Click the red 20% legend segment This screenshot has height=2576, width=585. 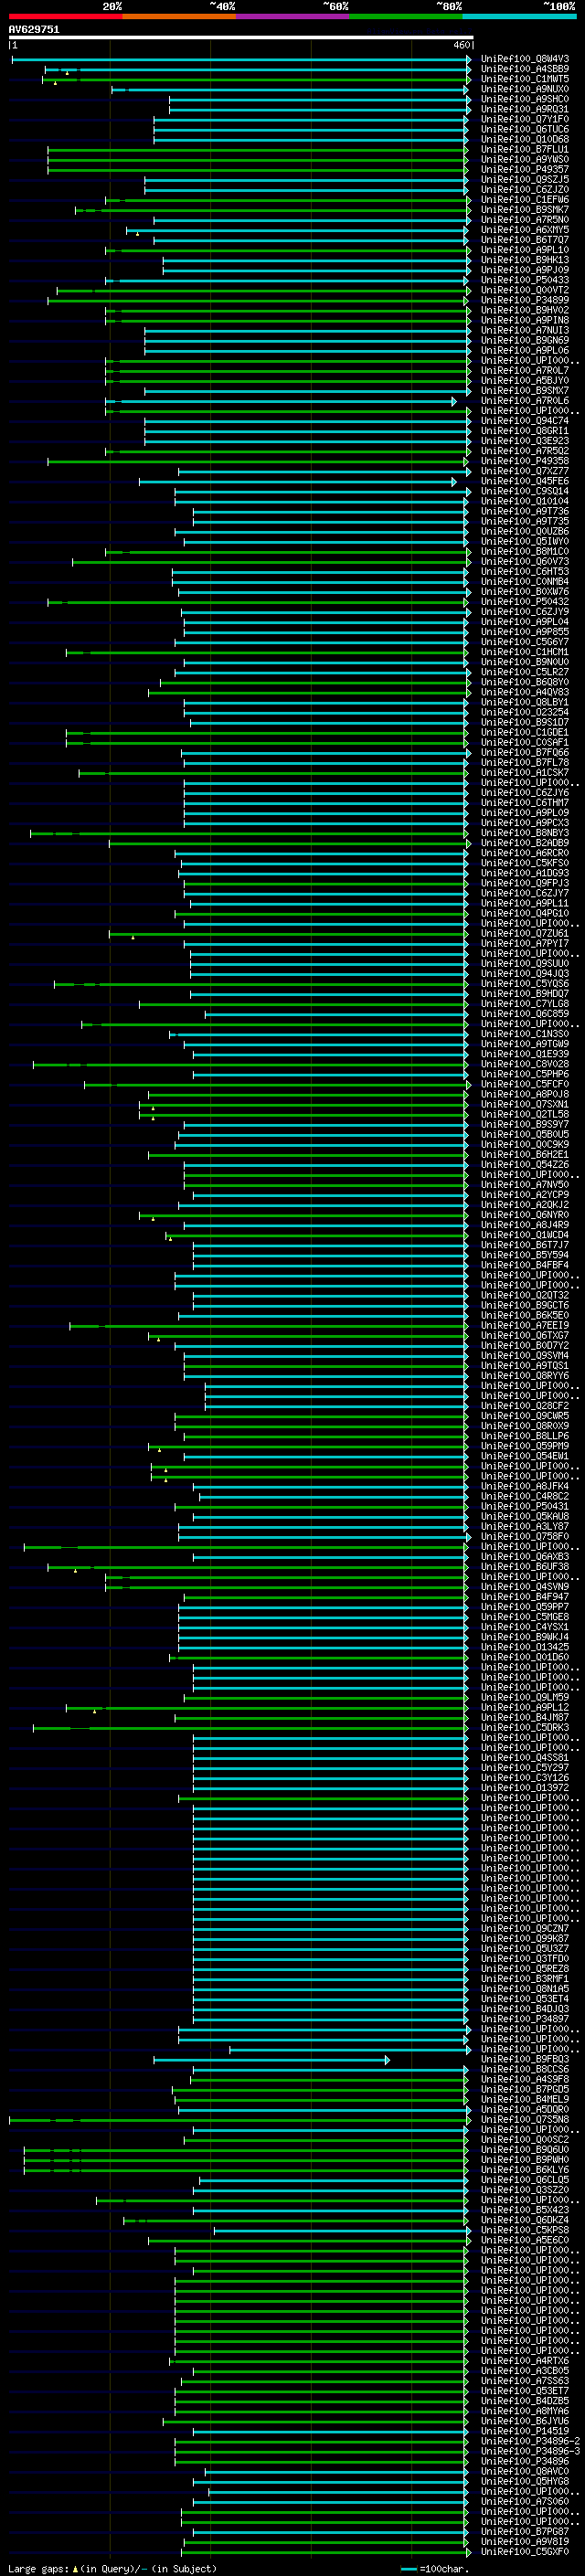[65, 16]
